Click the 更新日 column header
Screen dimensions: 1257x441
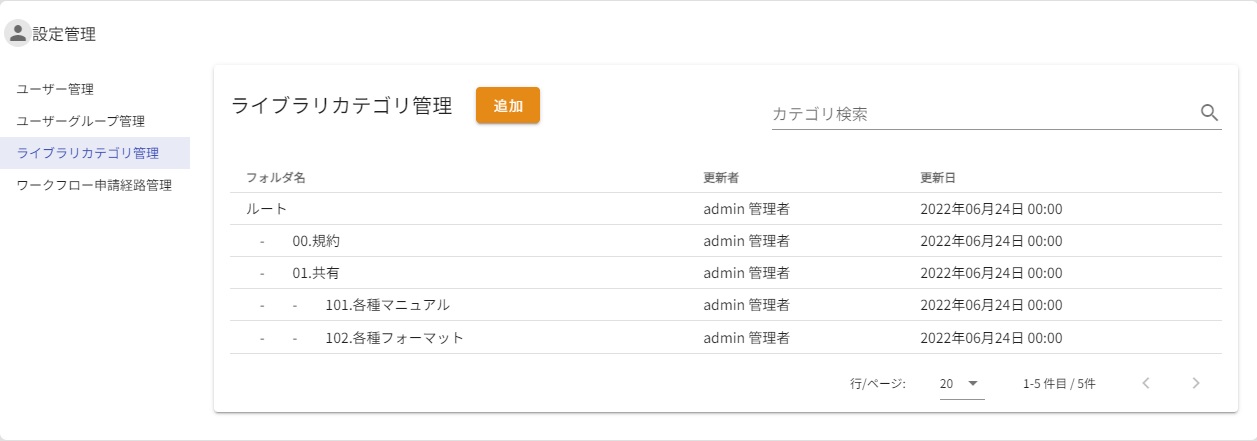pyautogui.click(x=938, y=177)
